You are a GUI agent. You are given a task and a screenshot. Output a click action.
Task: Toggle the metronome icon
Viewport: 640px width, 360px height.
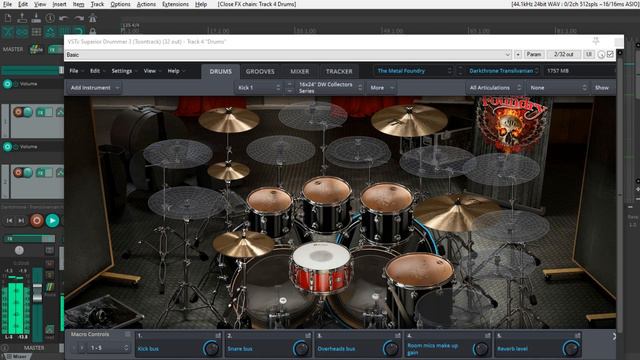[93, 18]
